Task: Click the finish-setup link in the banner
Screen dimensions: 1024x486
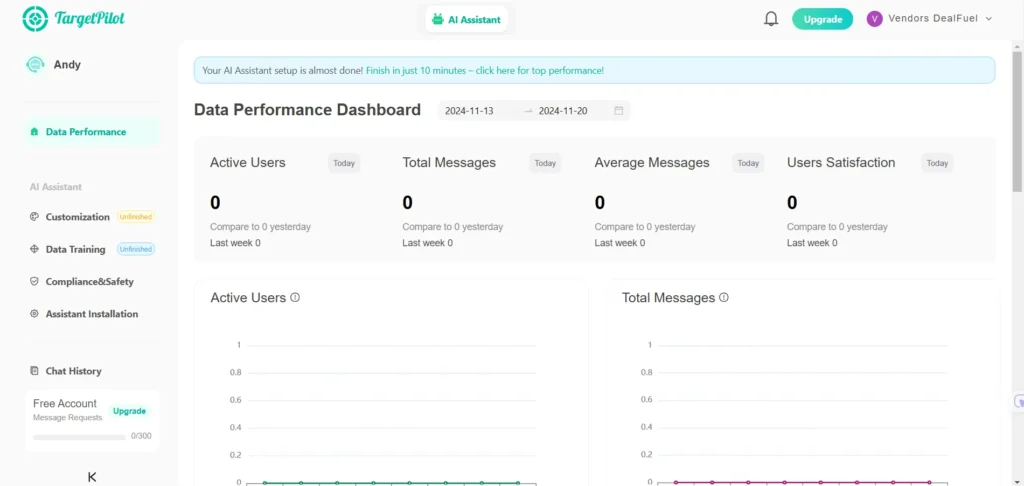Action: (485, 70)
